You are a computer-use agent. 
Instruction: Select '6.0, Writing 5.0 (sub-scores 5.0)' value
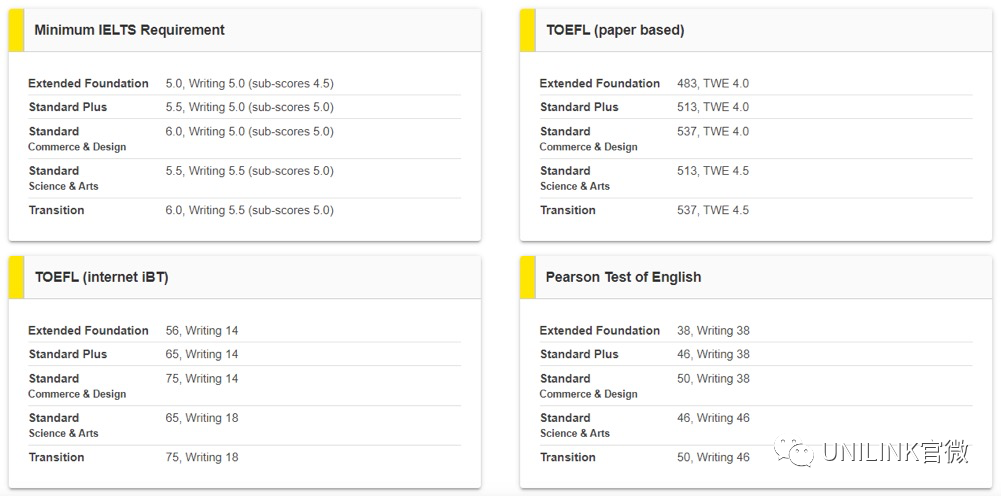point(250,132)
